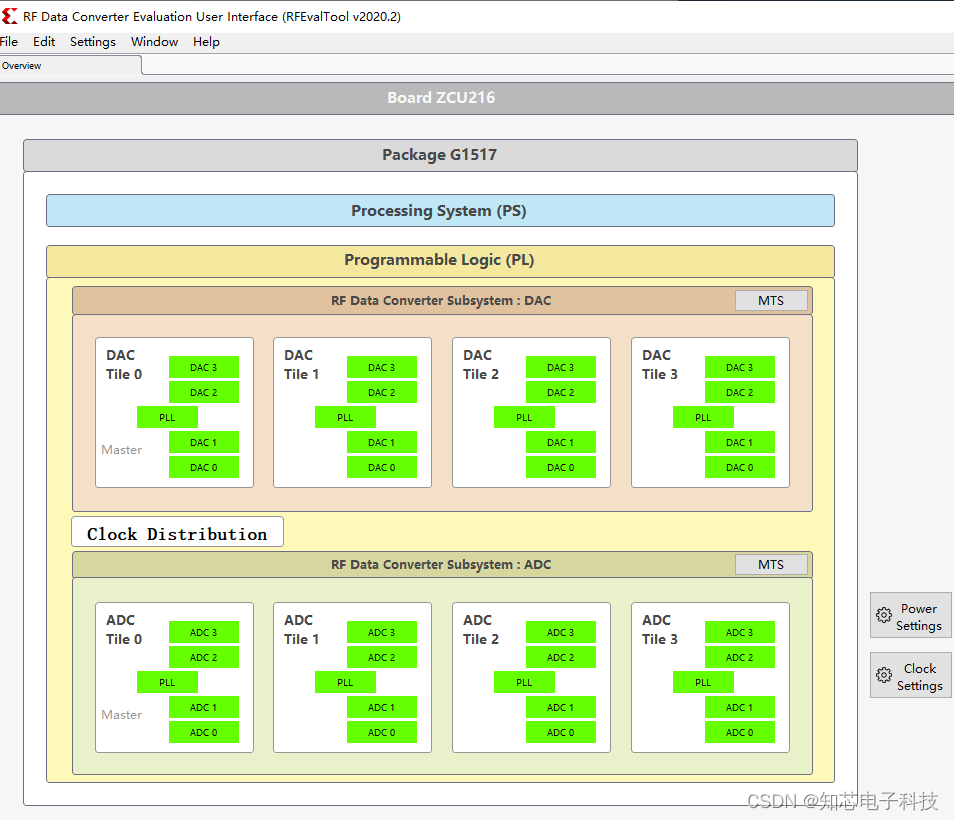Select DAC 2 in DAC Tile 1
Viewport: 954px width, 820px height.
pos(381,392)
